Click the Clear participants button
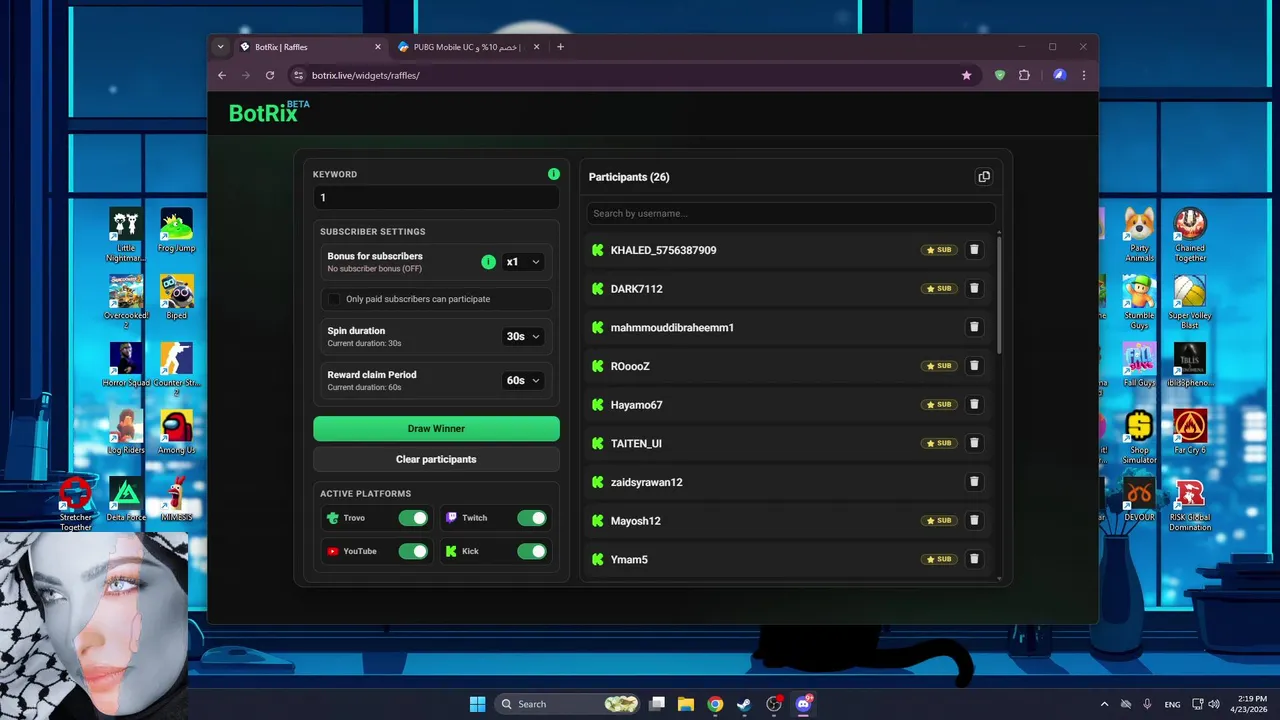The width and height of the screenshot is (1280, 720). (x=436, y=460)
